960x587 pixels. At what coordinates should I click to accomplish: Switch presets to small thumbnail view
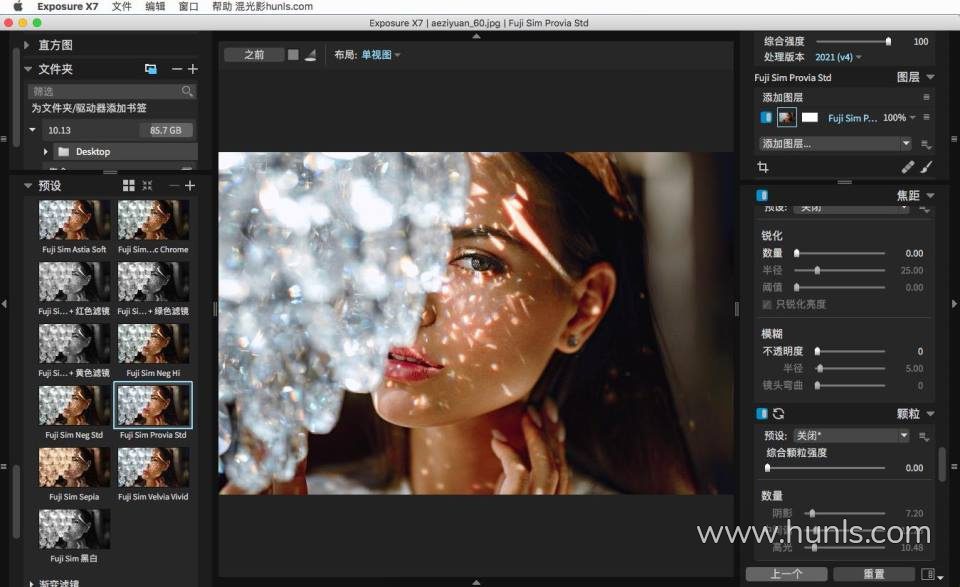[148, 185]
